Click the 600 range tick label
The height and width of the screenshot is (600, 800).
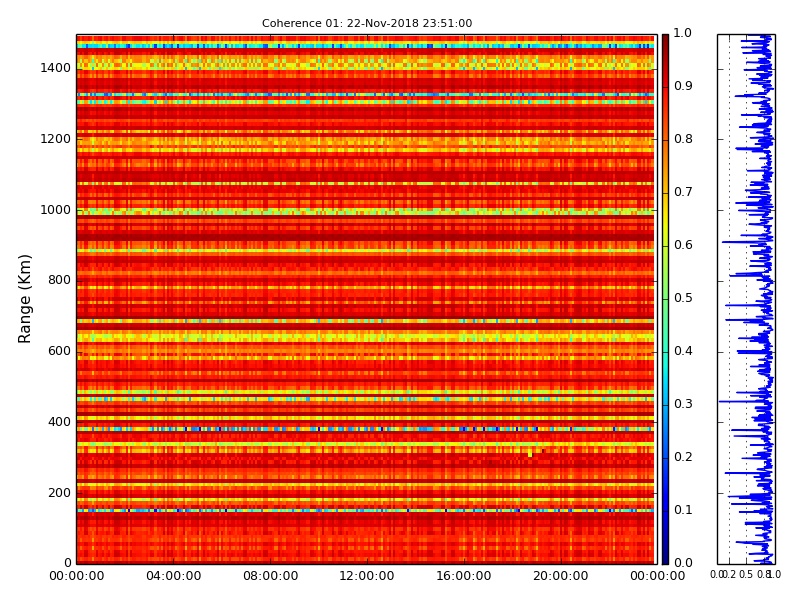(x=59, y=351)
